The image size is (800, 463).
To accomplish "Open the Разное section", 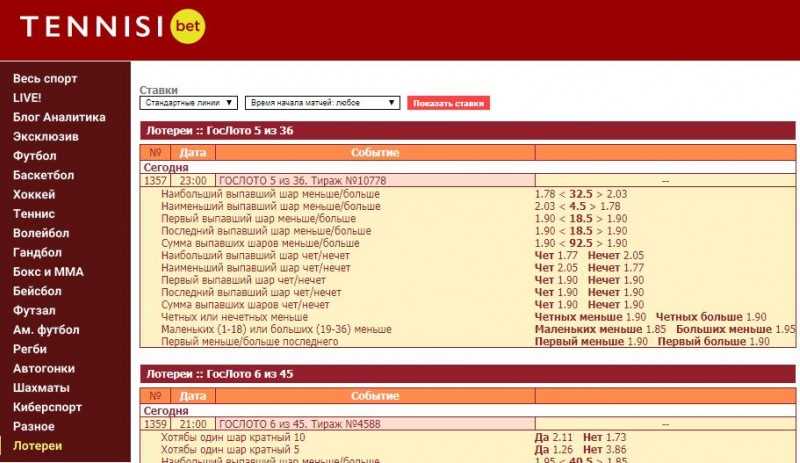I will (x=34, y=427).
